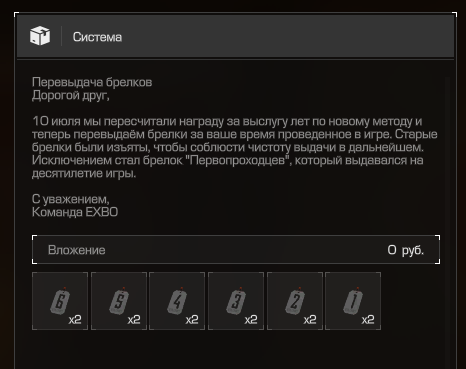Click the Дорогой друг greeting line

click(71, 96)
